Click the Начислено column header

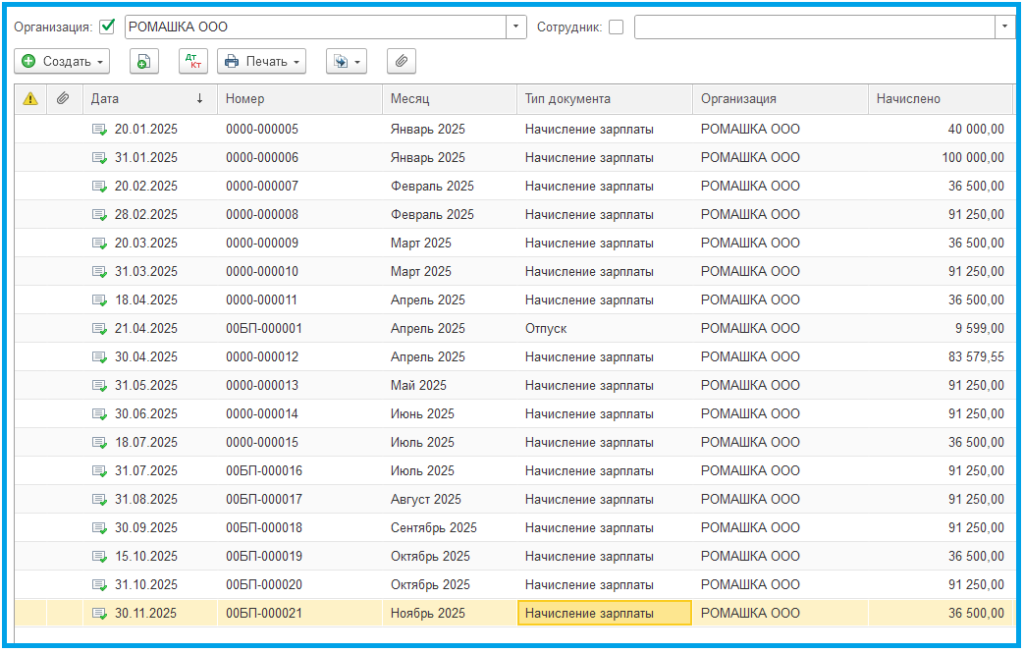908,98
